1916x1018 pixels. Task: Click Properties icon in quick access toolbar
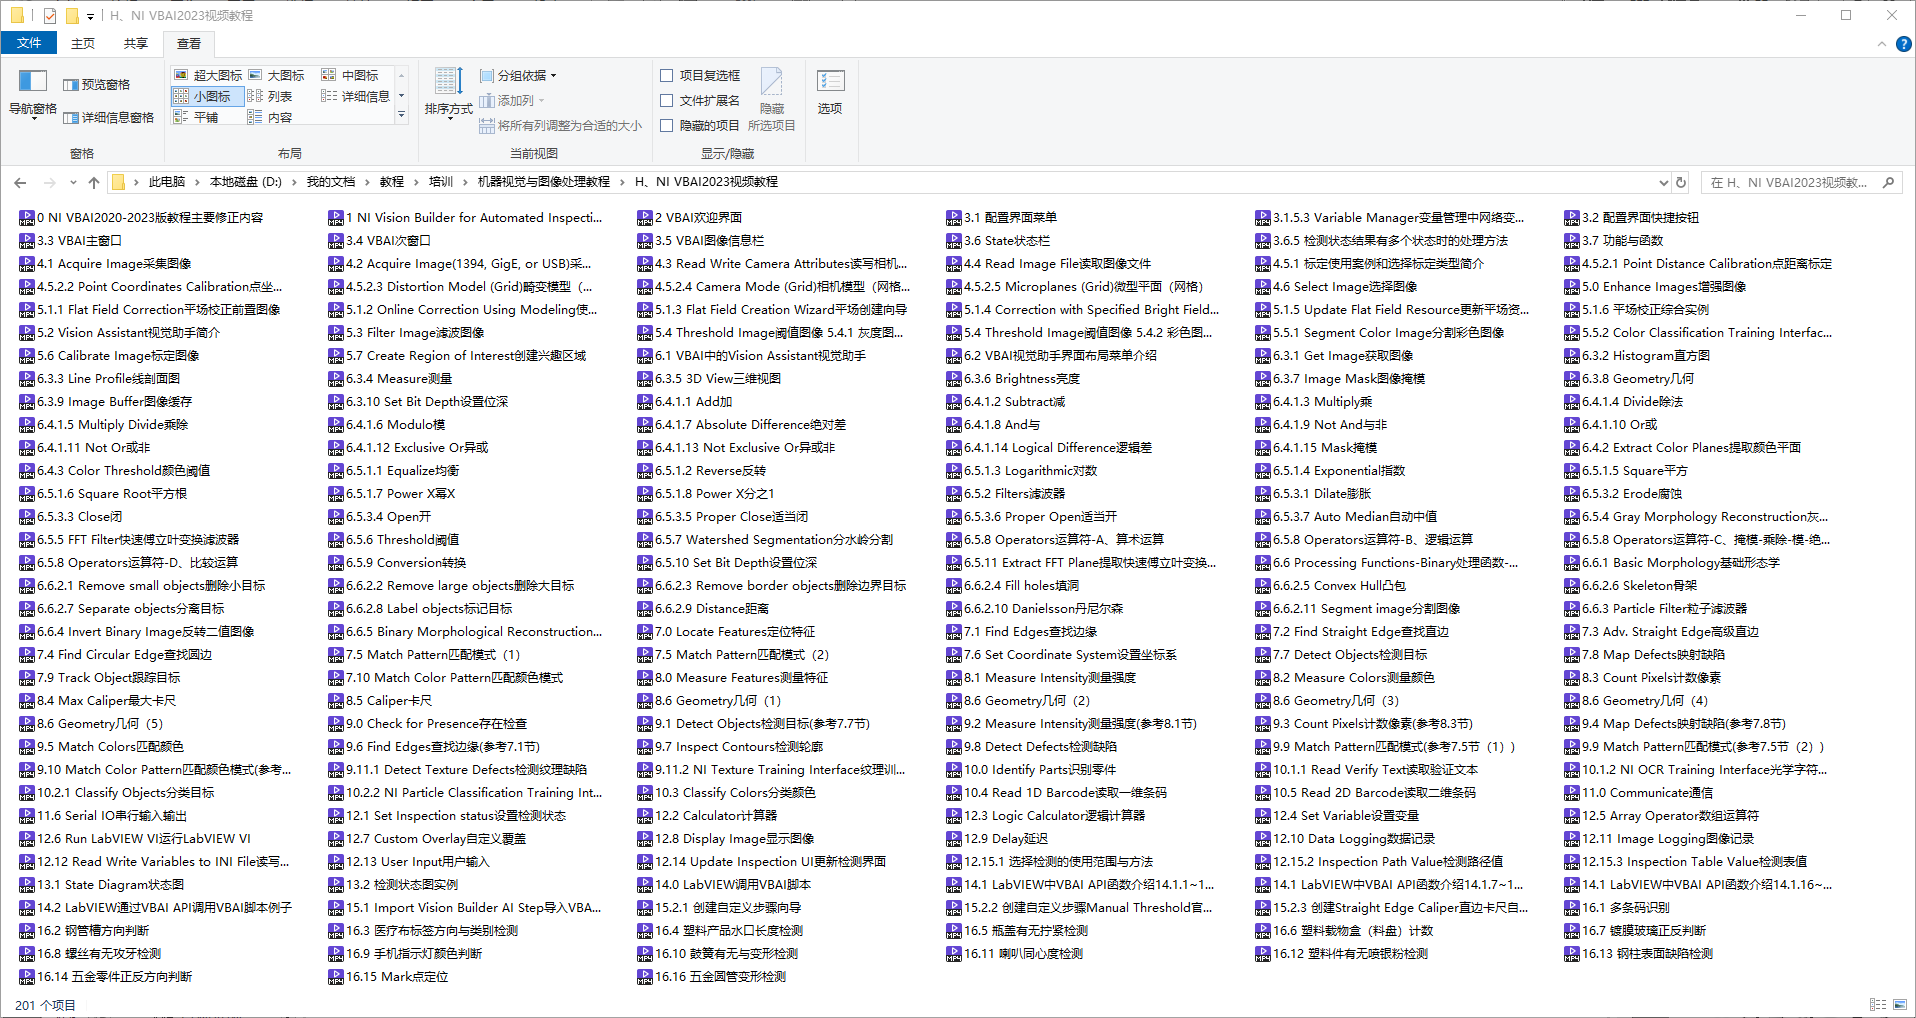(x=50, y=15)
